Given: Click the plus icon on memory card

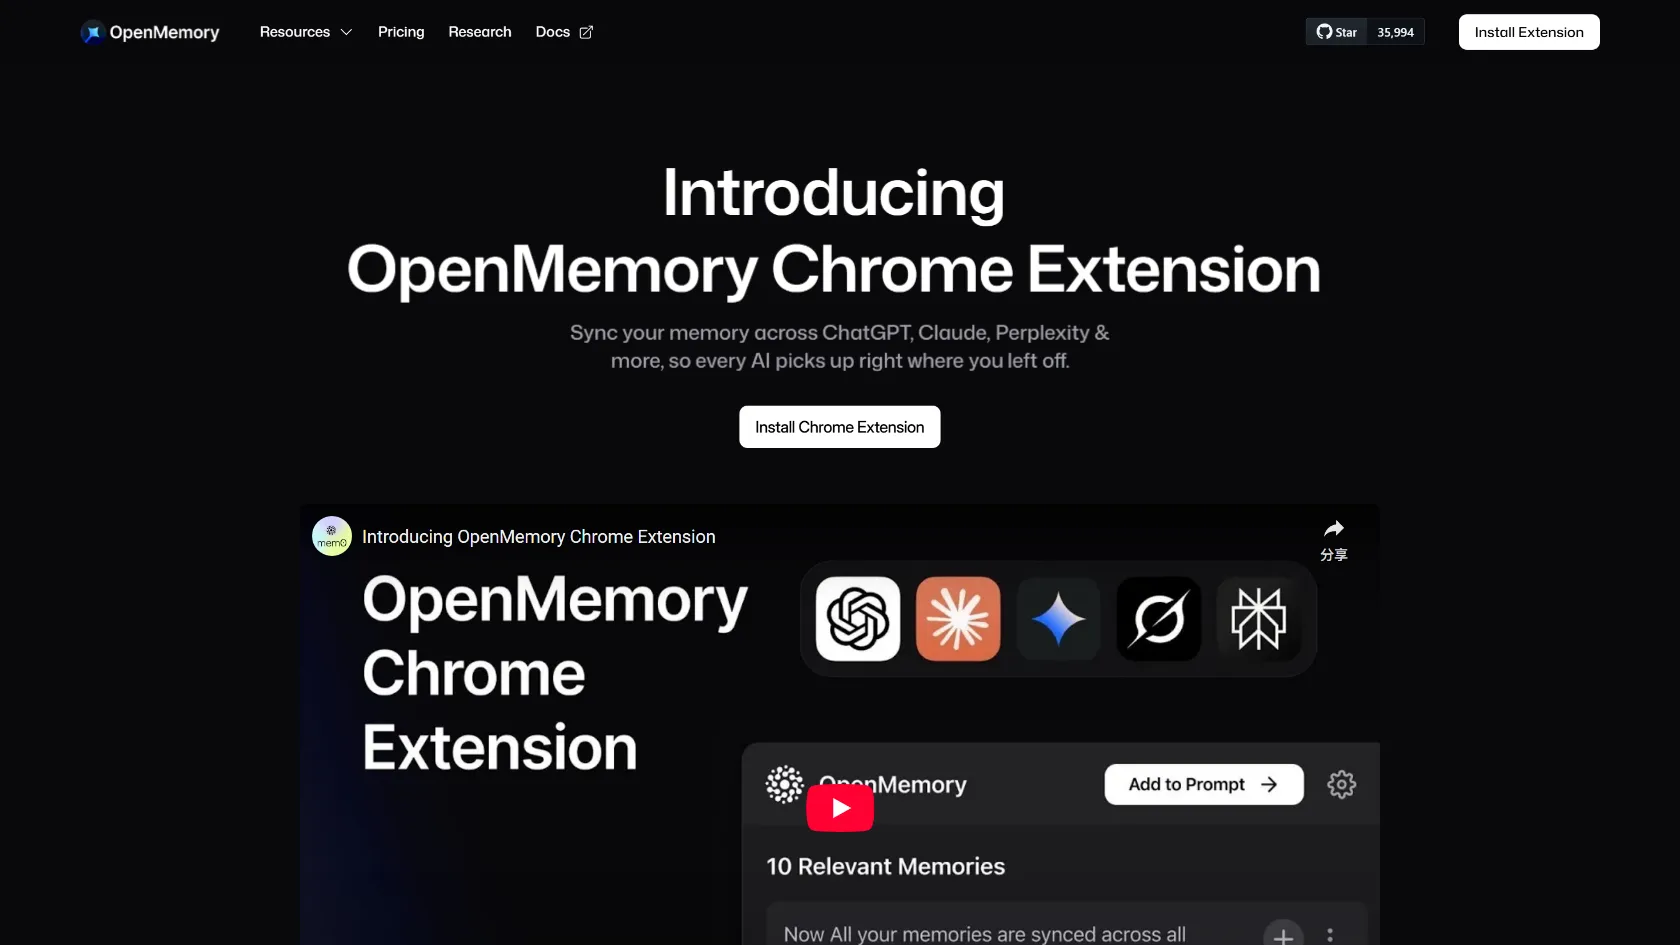Looking at the screenshot, I should (1283, 936).
